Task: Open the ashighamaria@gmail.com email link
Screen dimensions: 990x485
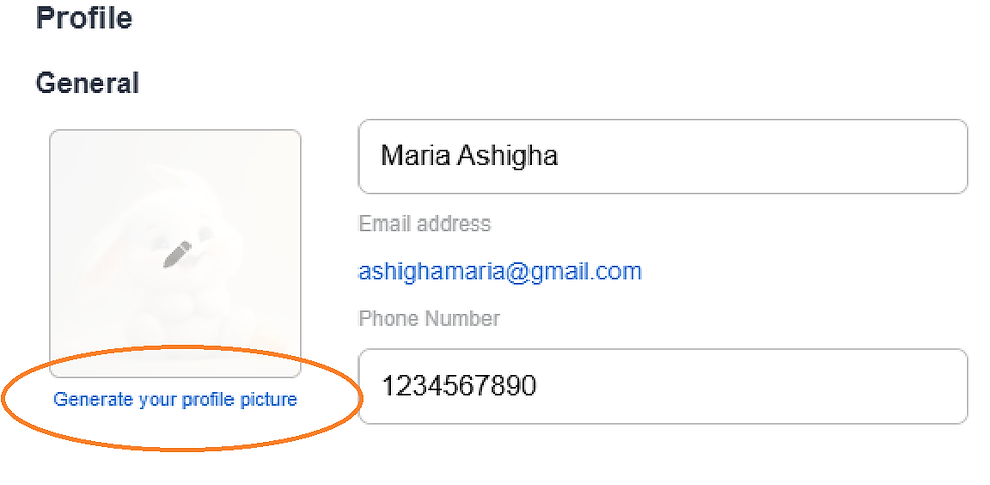Action: coord(500,272)
